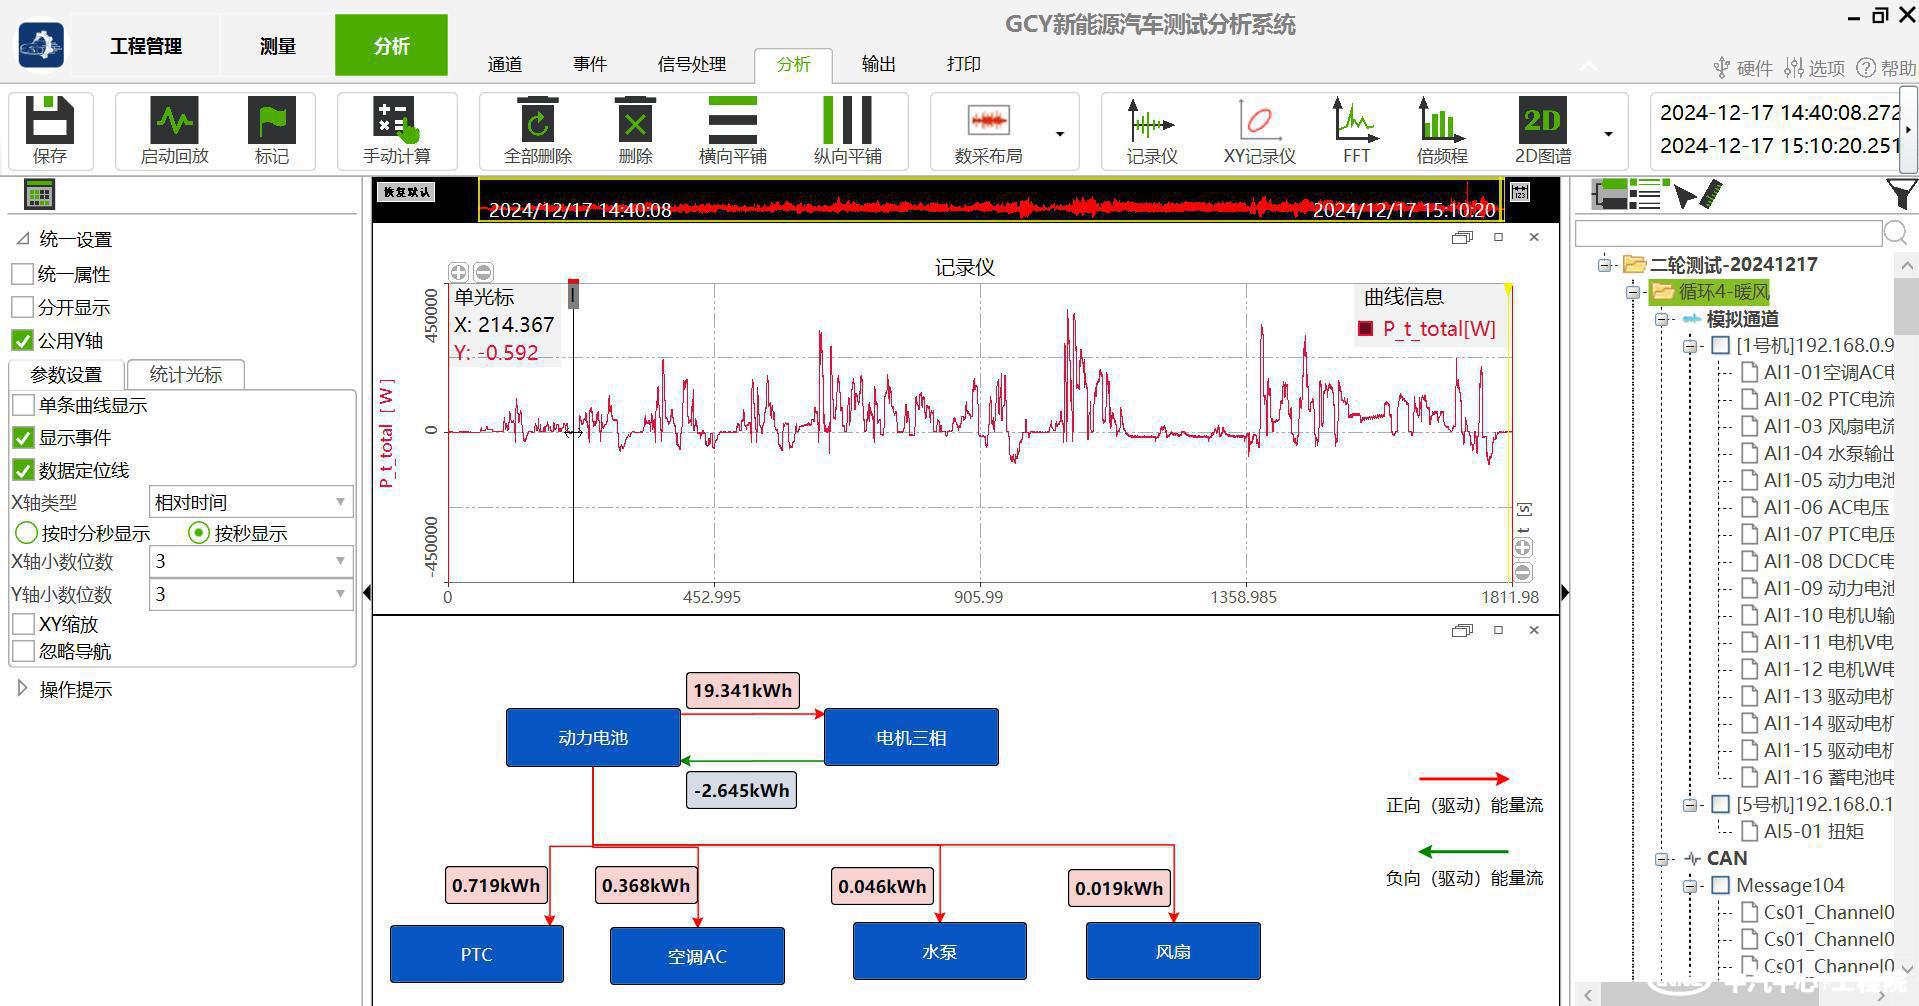Select 按时分秒显示 radio button
This screenshot has height=1006, width=1919.
click(27, 533)
